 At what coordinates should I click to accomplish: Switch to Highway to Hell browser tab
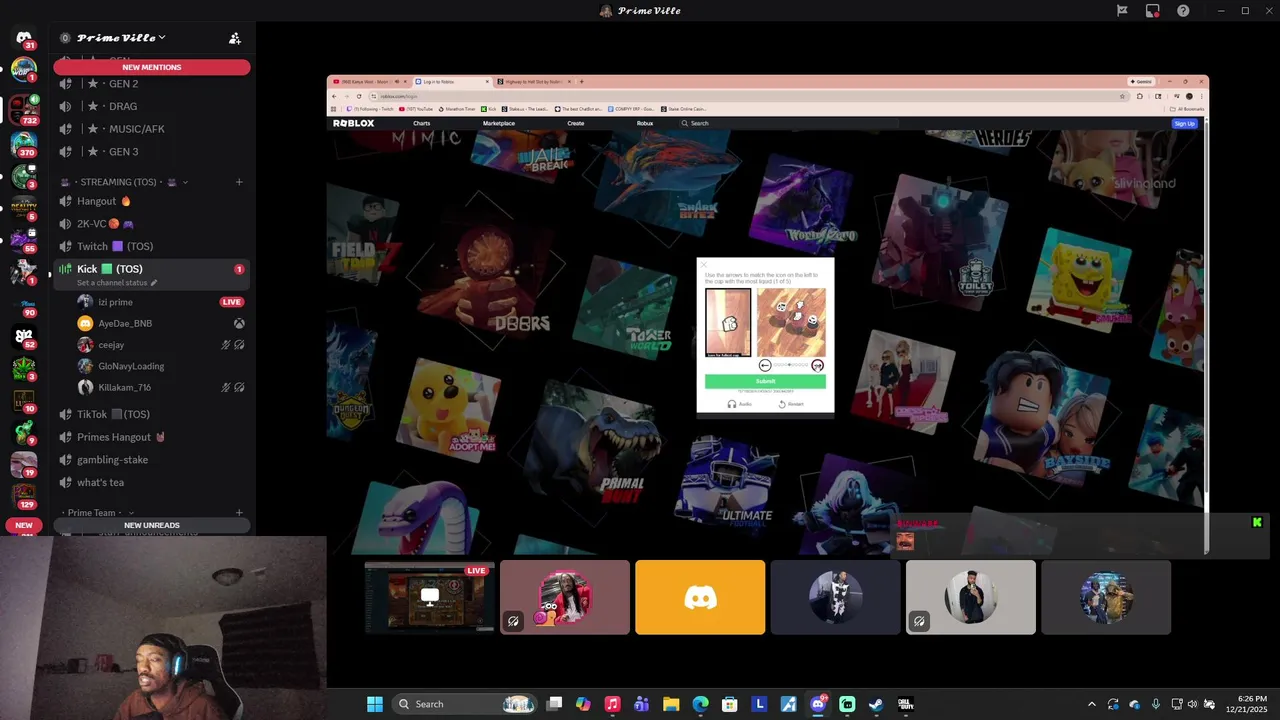click(535, 82)
